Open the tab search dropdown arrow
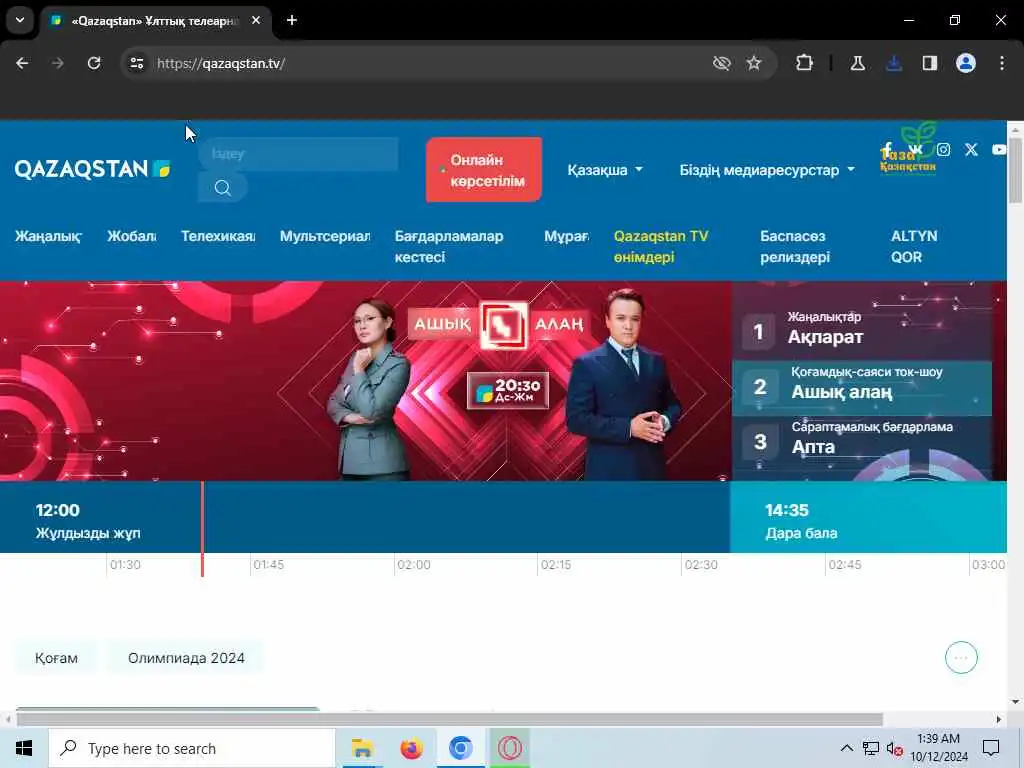 [20, 20]
